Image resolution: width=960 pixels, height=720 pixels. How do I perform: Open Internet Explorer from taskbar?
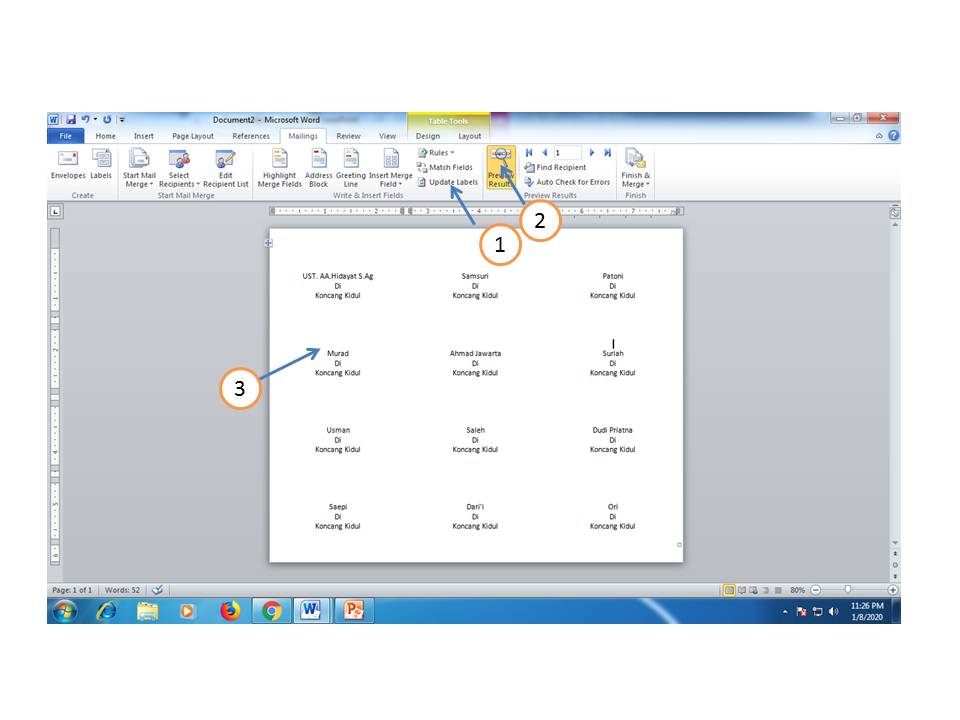(x=107, y=611)
